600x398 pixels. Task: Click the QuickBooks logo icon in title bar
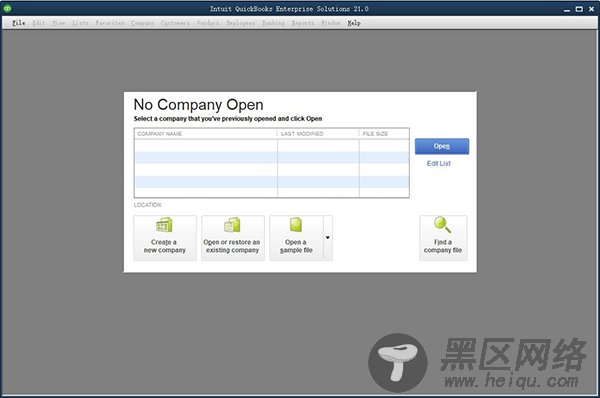7,8
